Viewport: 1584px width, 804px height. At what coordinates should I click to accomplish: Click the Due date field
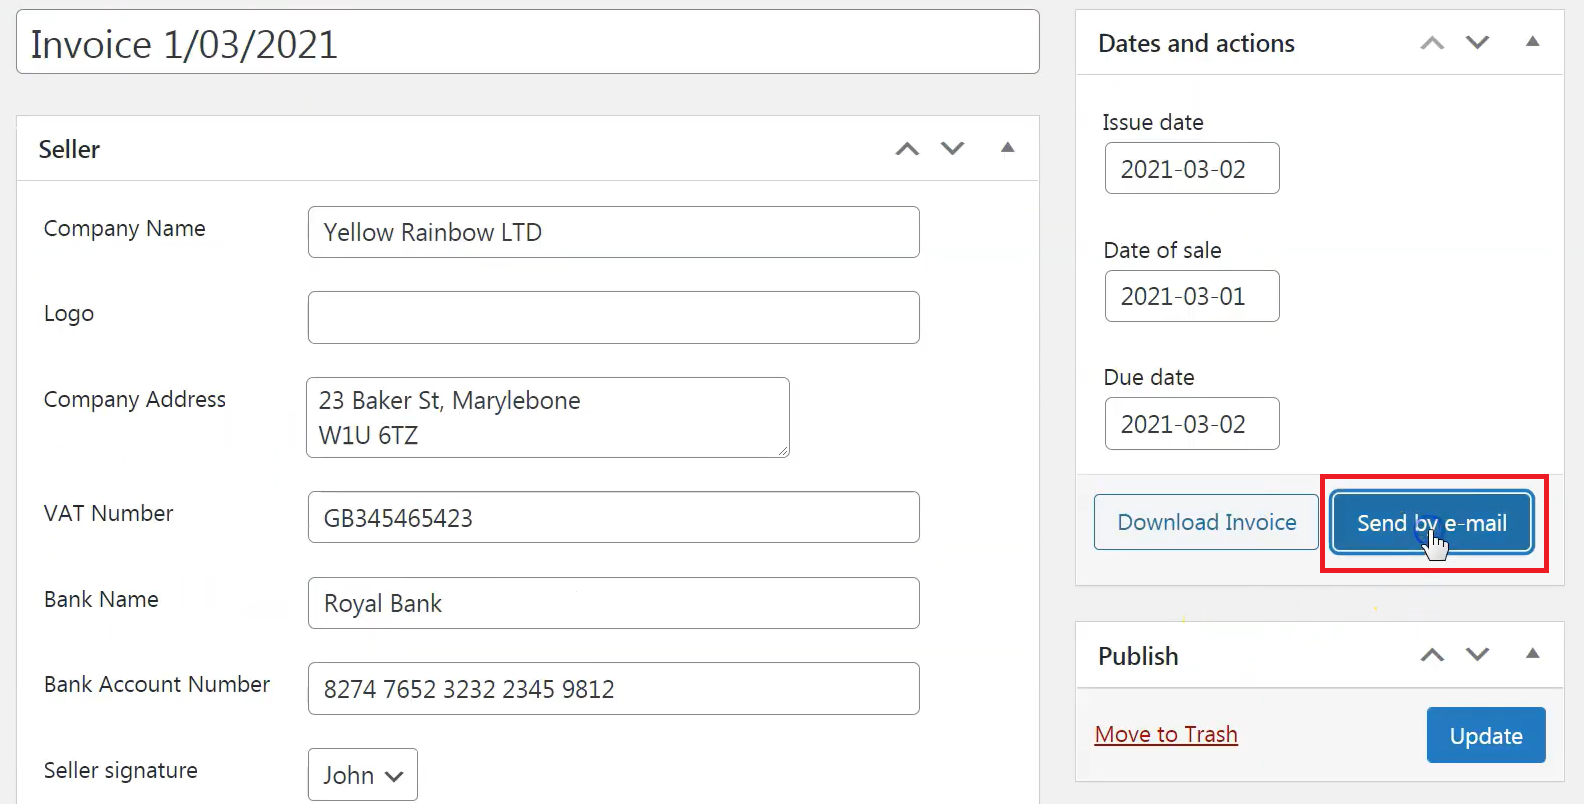(1192, 424)
